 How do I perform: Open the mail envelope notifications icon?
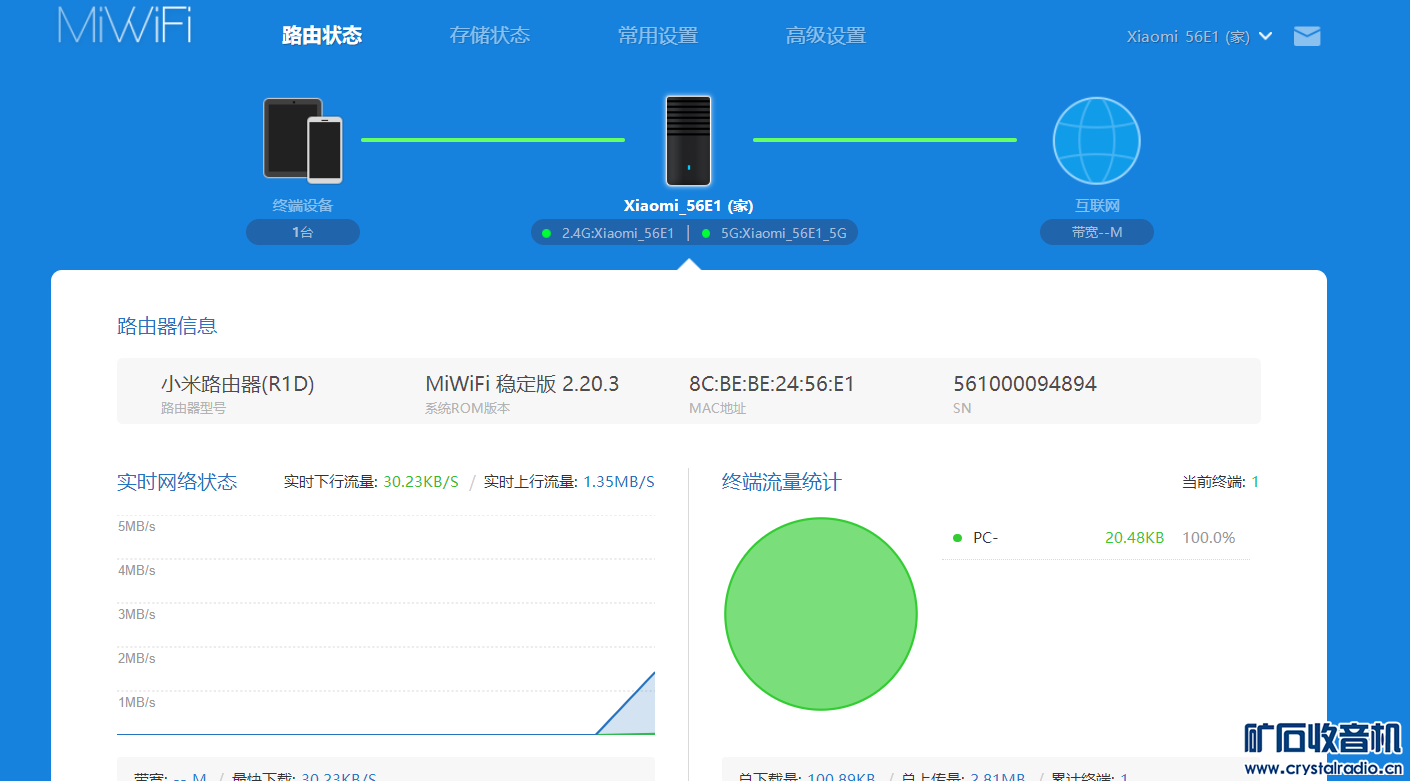pyautogui.click(x=1307, y=36)
